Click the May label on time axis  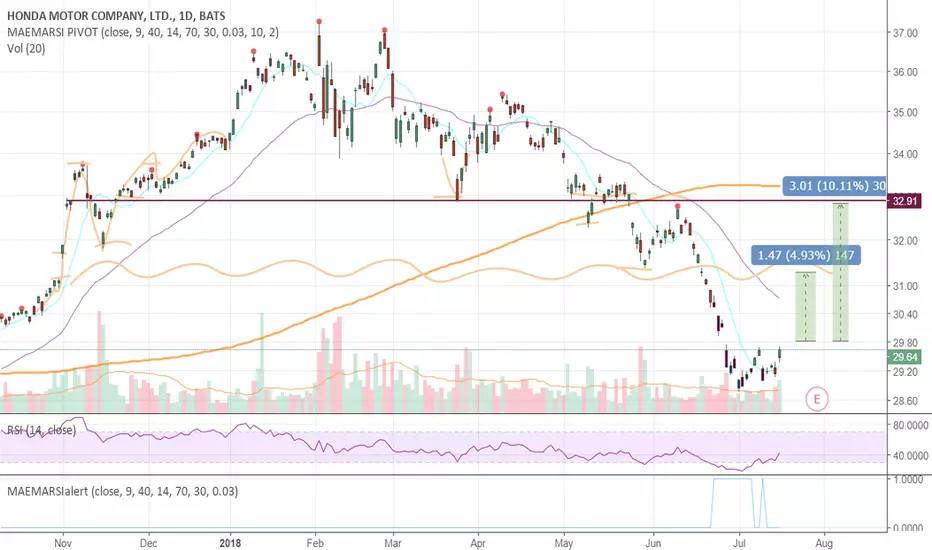coord(563,543)
